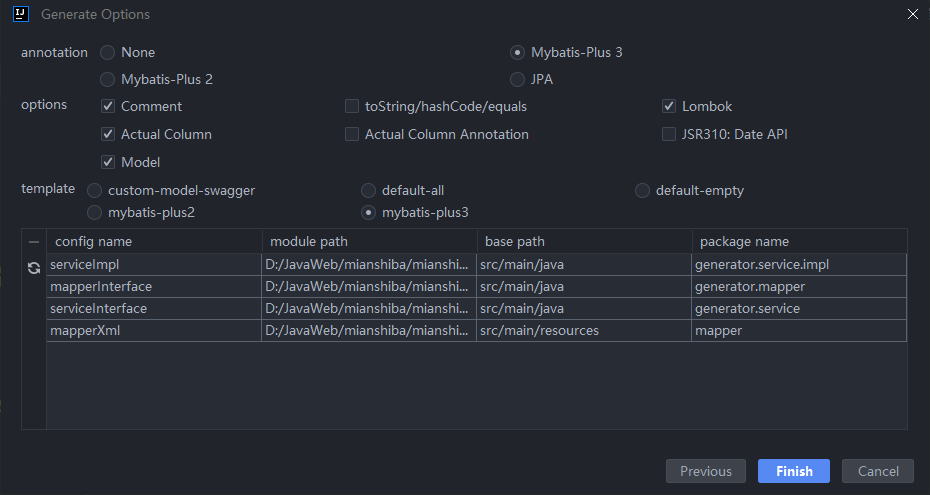Uncheck the Model checkbox

pyautogui.click(x=108, y=162)
